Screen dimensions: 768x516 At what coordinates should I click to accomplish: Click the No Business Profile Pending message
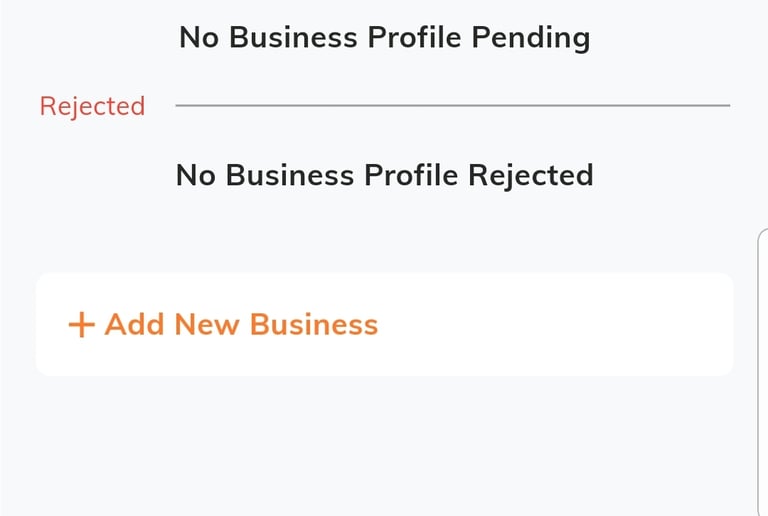click(x=384, y=38)
